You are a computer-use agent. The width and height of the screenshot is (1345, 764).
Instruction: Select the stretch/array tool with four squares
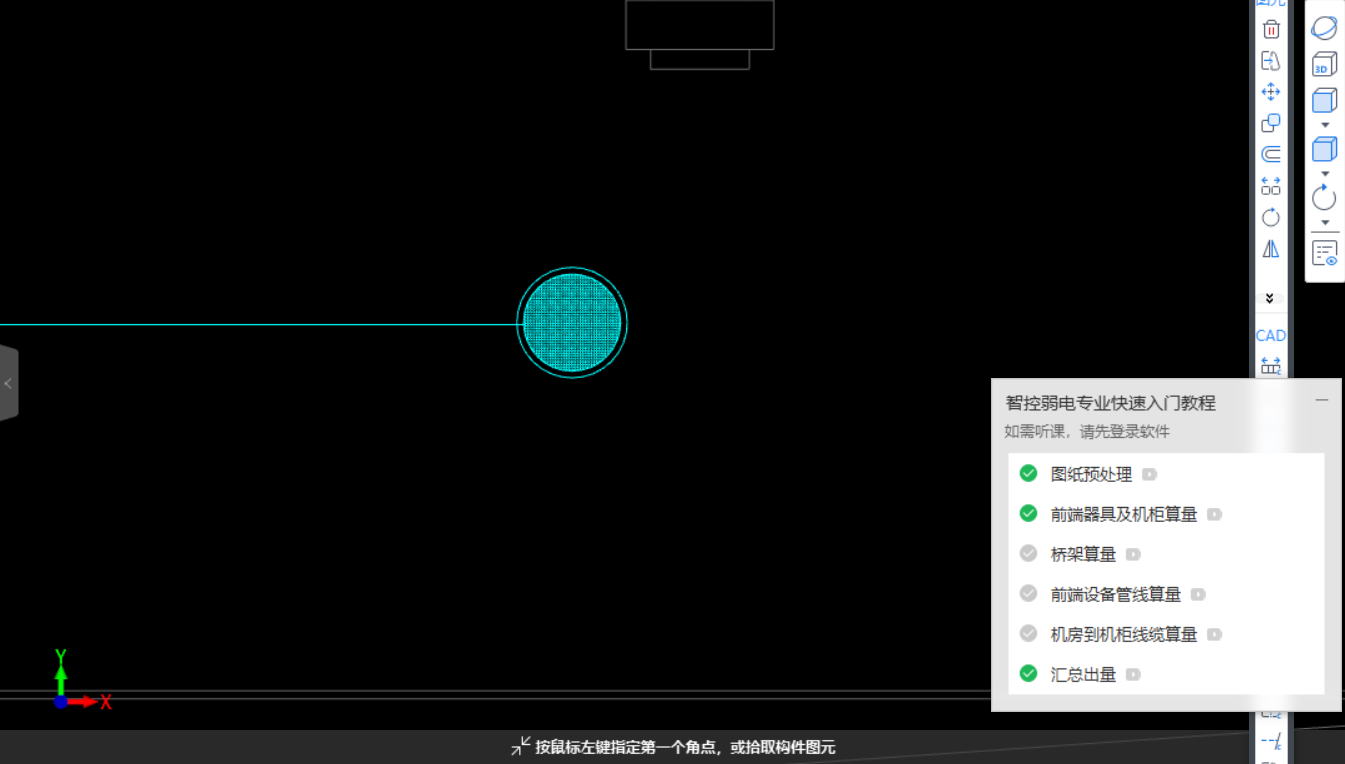[1271, 186]
